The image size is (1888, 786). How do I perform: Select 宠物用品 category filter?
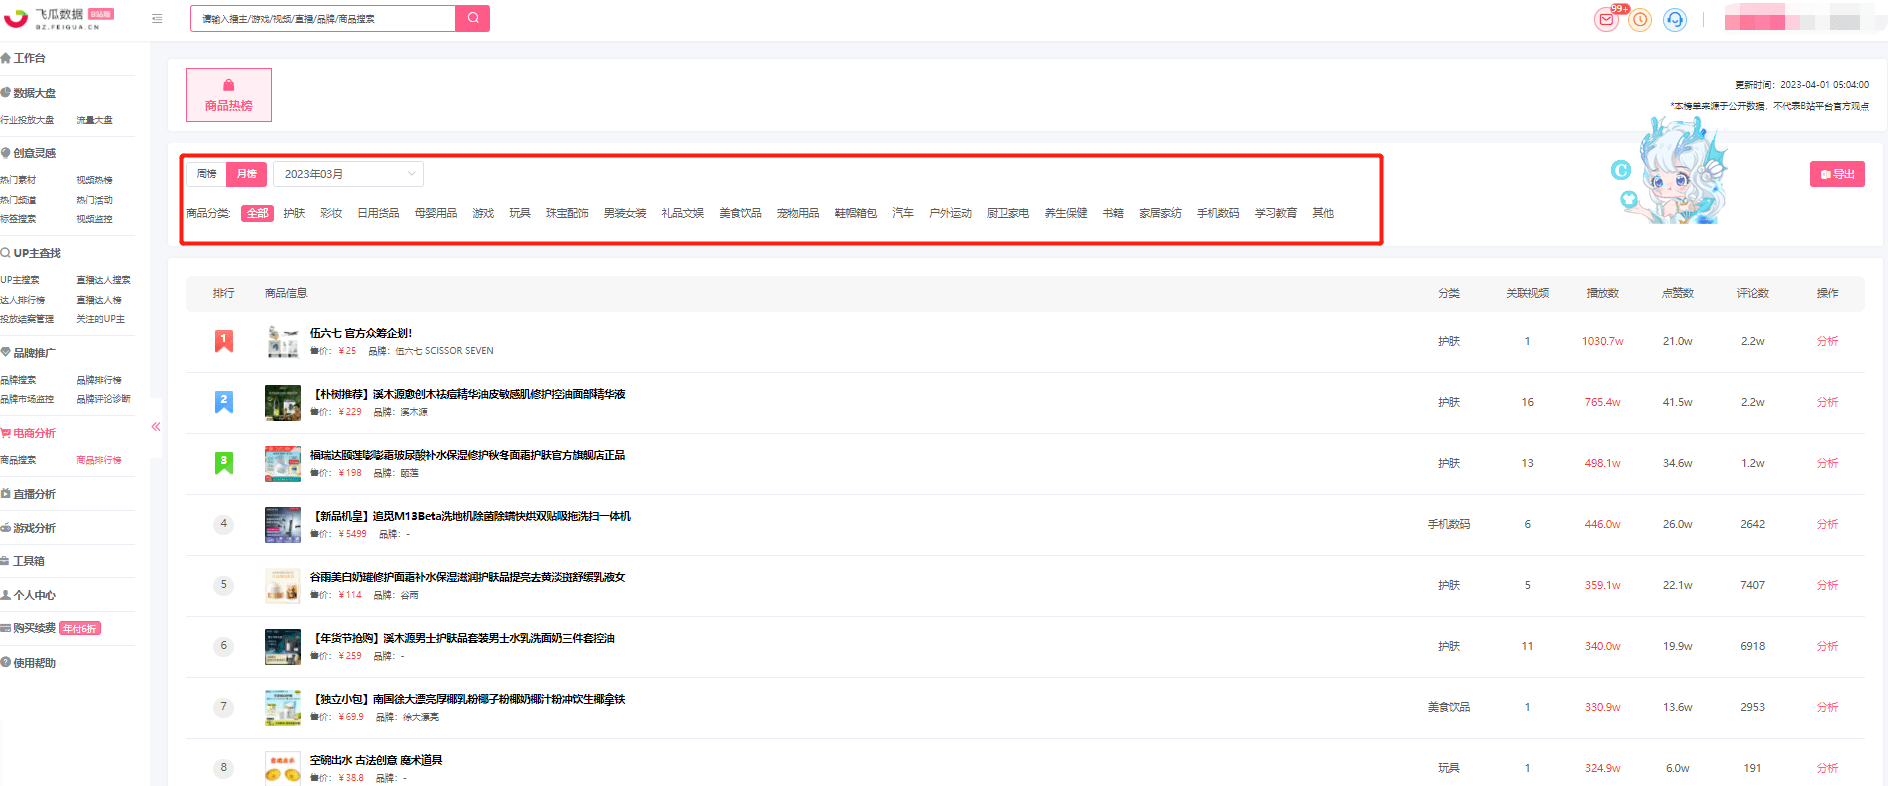pos(798,213)
